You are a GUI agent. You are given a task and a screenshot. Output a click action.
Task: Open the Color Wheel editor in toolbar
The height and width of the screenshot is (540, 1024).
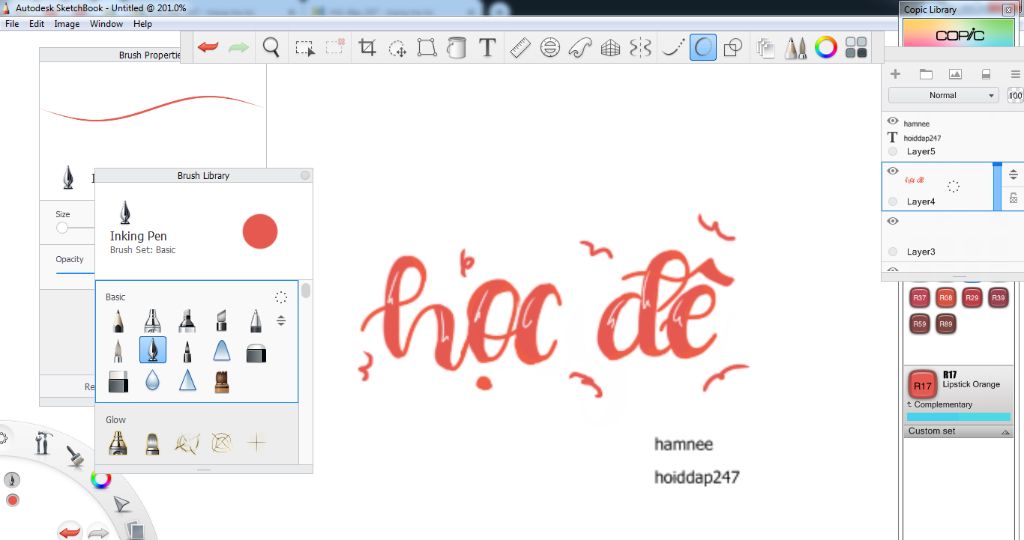pyautogui.click(x=825, y=48)
